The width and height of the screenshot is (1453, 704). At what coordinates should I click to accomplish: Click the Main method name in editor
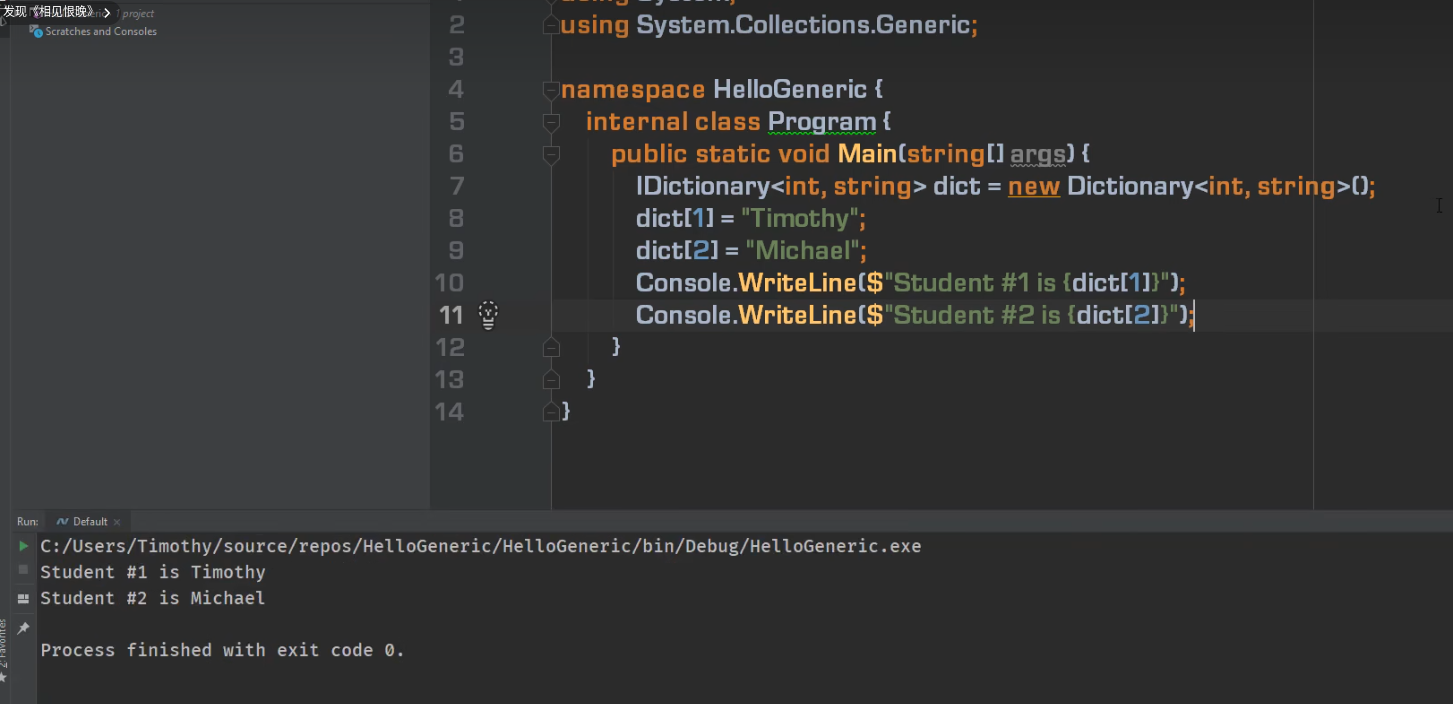(867, 154)
